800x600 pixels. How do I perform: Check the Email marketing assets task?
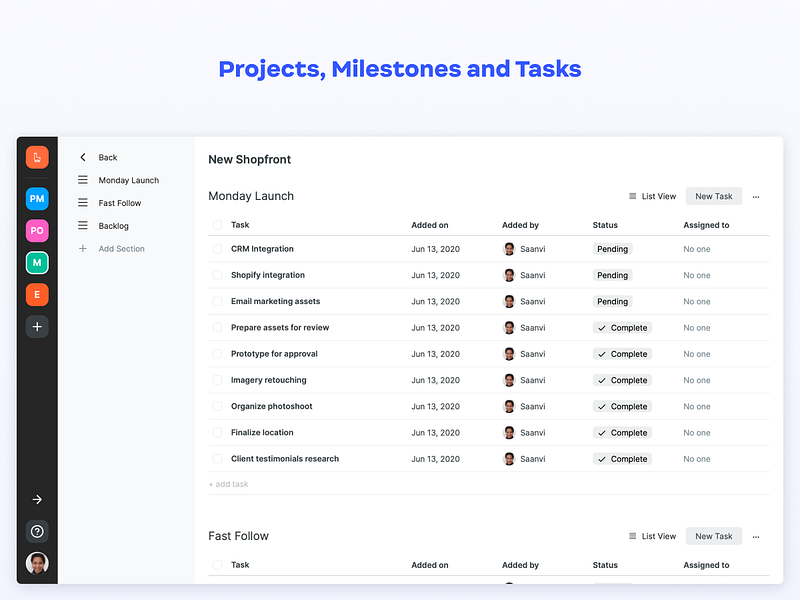coord(217,302)
